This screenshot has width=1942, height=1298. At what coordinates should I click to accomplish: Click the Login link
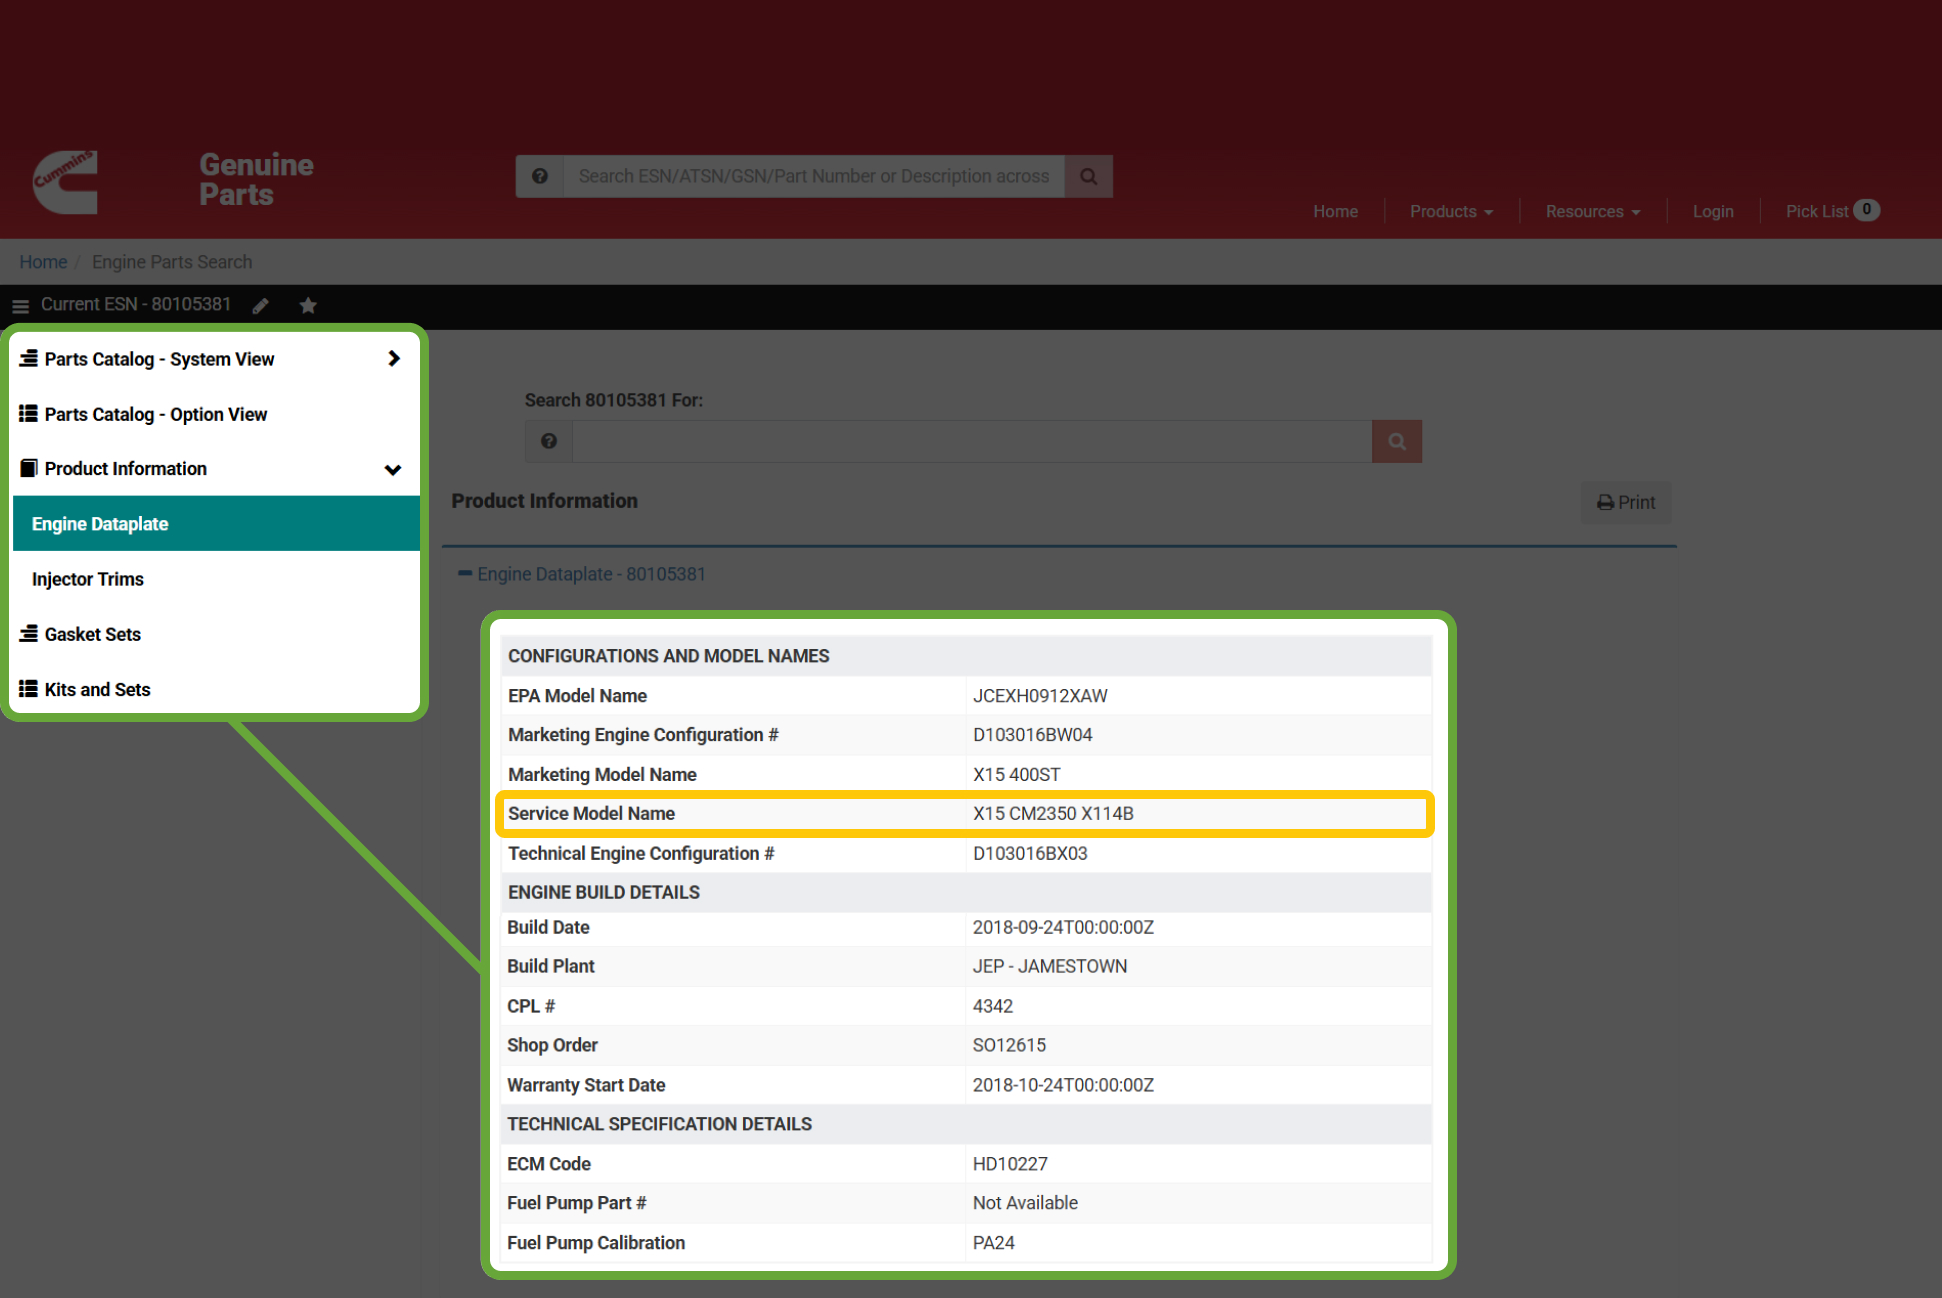click(1712, 211)
